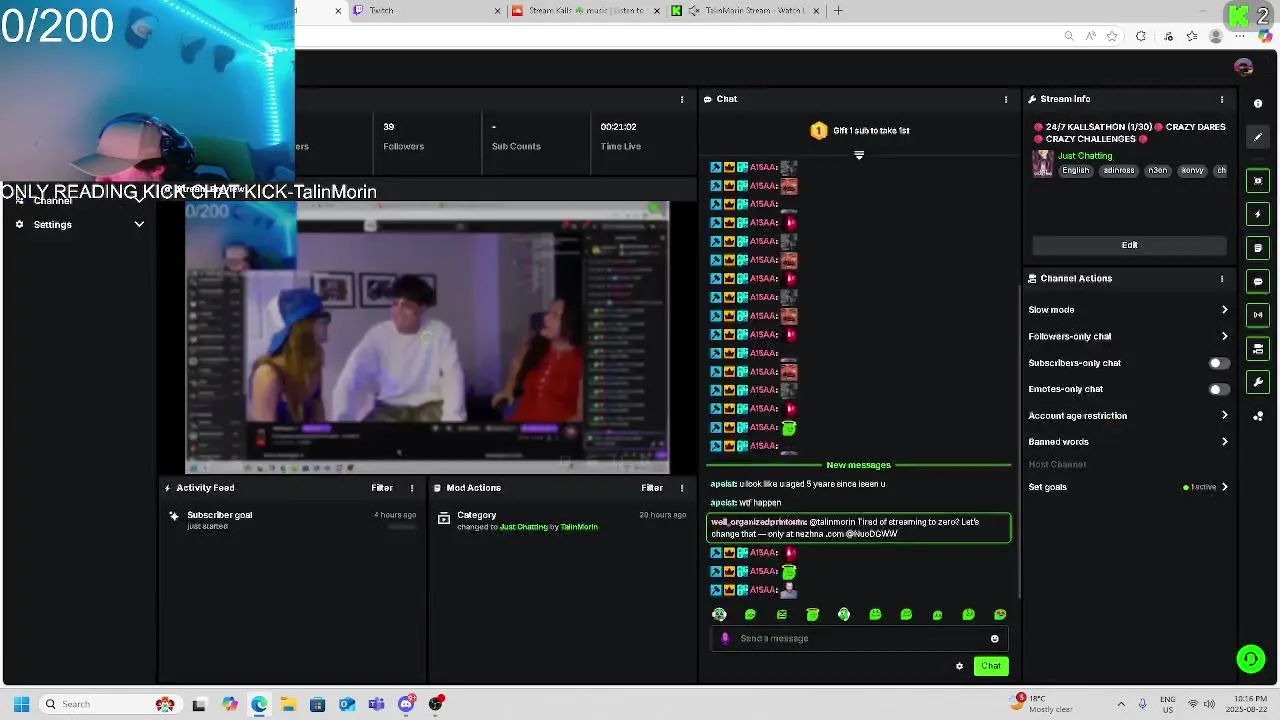Open Microsoft Teams from the taskbar
This screenshot has width=1280, height=720.
click(376, 704)
